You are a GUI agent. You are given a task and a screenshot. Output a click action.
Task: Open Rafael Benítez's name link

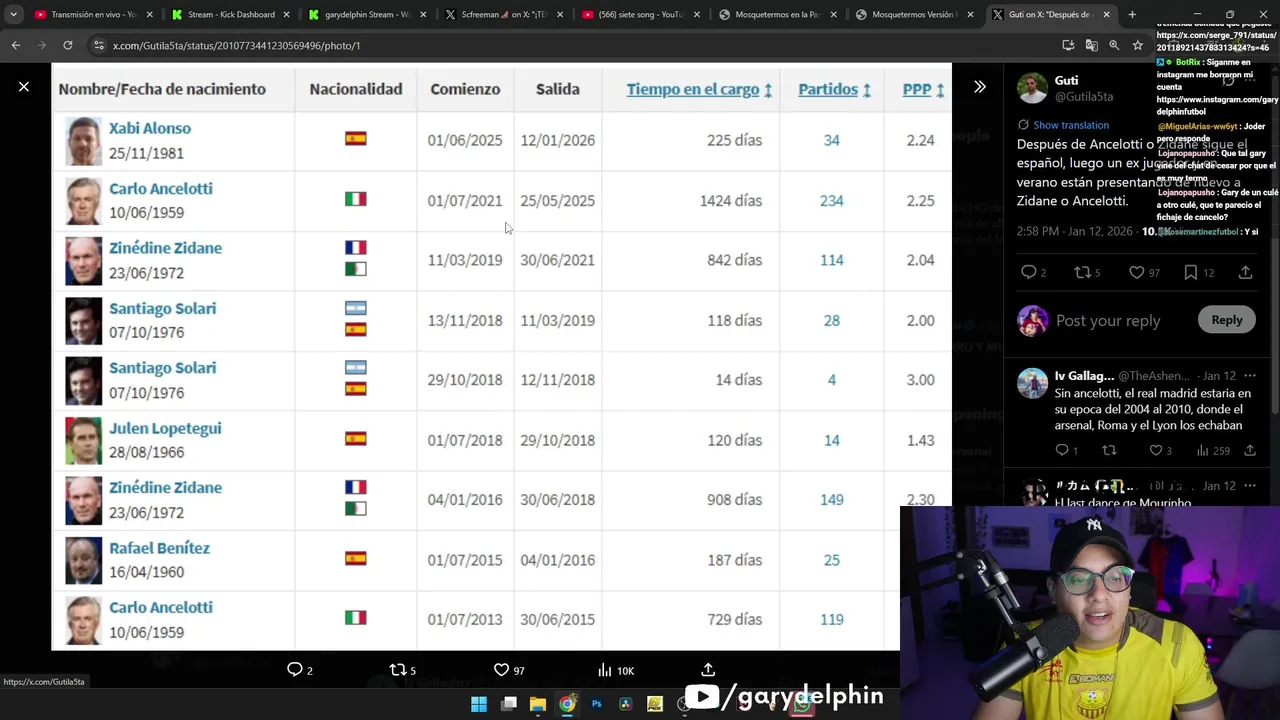(159, 548)
